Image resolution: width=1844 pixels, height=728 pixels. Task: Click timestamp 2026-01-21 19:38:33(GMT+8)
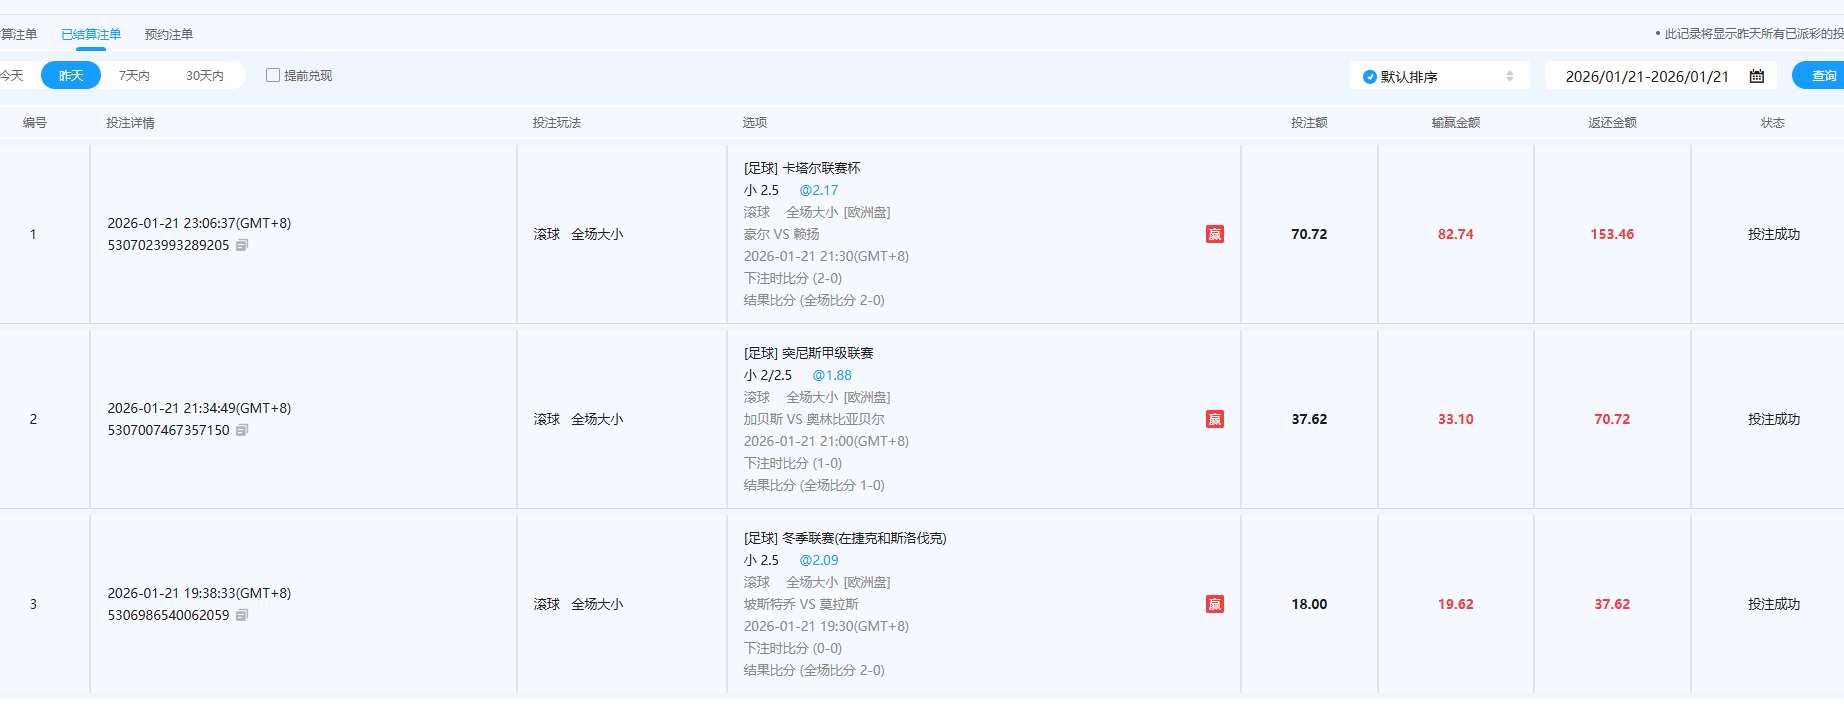[x=199, y=593]
